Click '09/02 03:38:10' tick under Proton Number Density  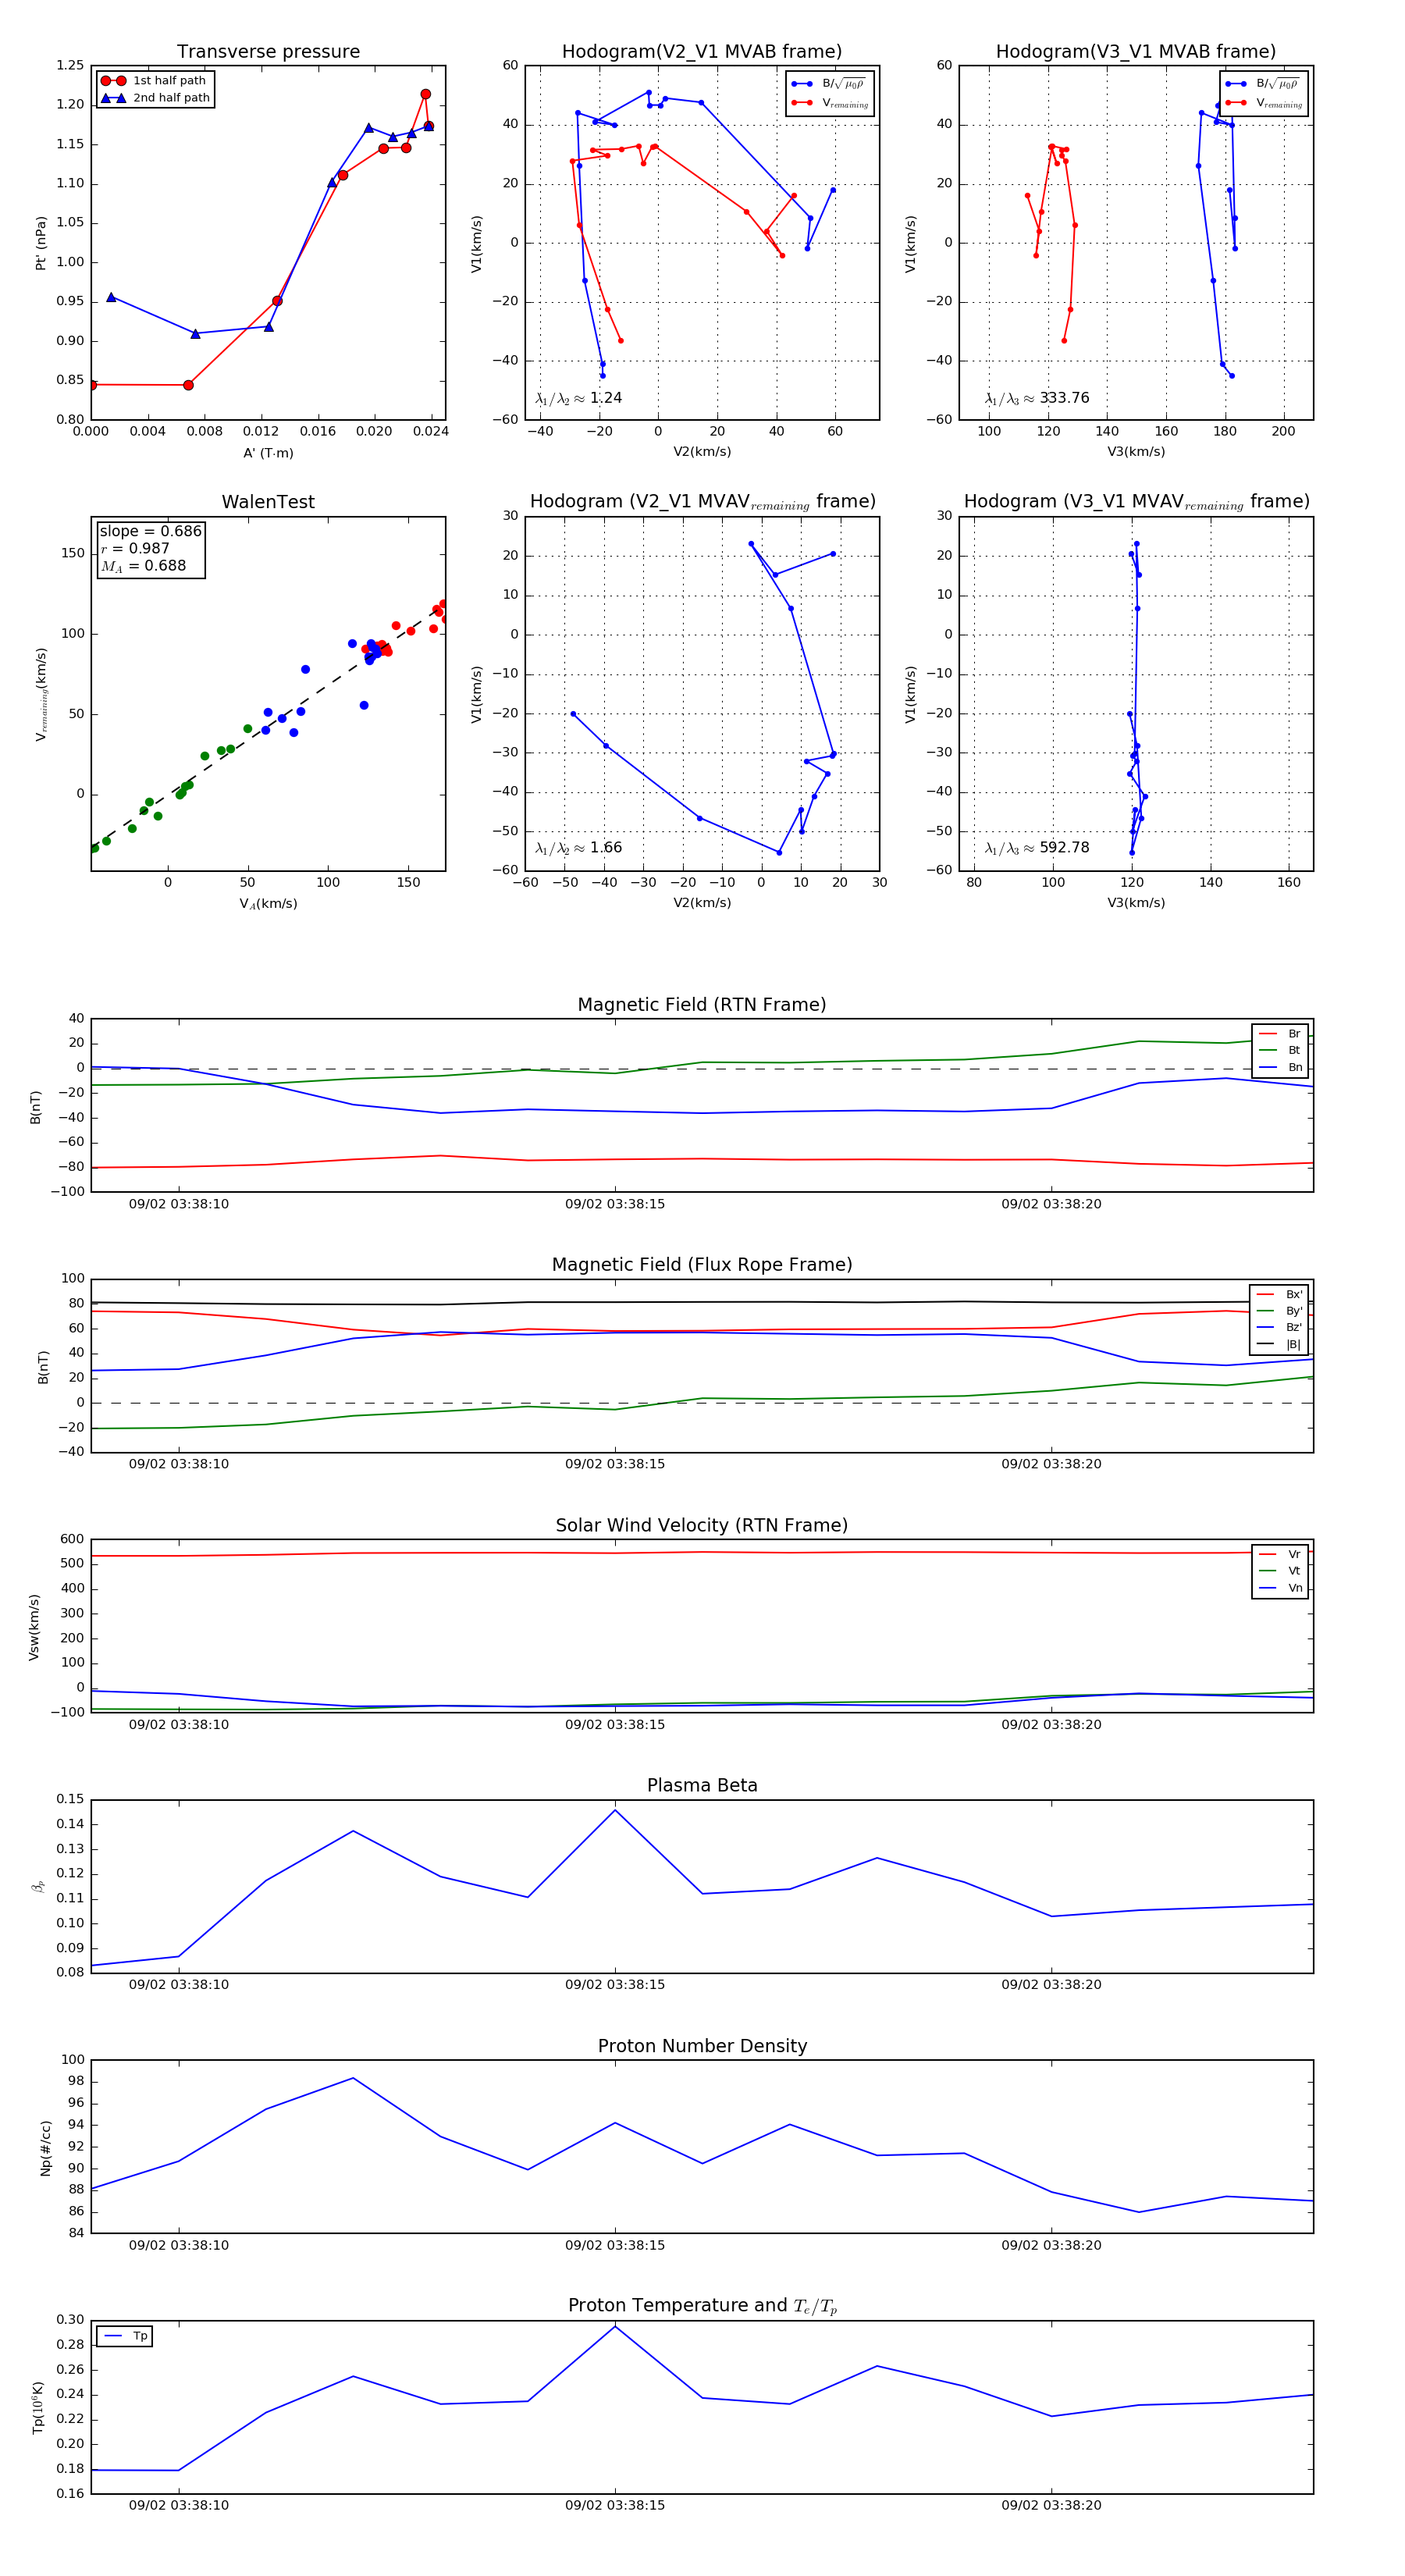click(179, 2245)
